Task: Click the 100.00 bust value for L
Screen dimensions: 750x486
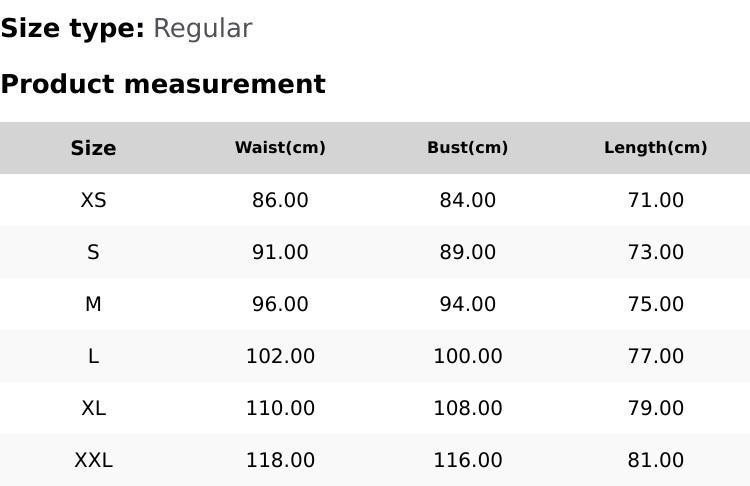Action: [x=467, y=356]
